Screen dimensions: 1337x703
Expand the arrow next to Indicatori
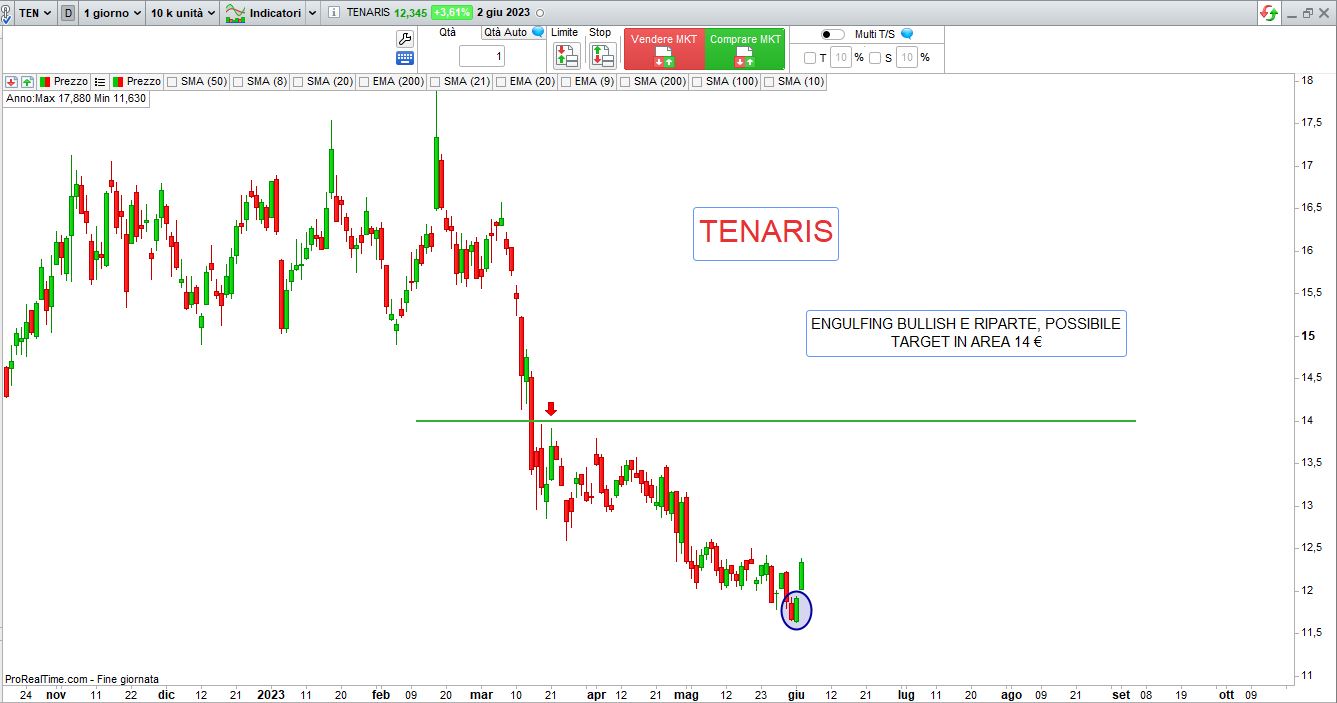pos(312,13)
